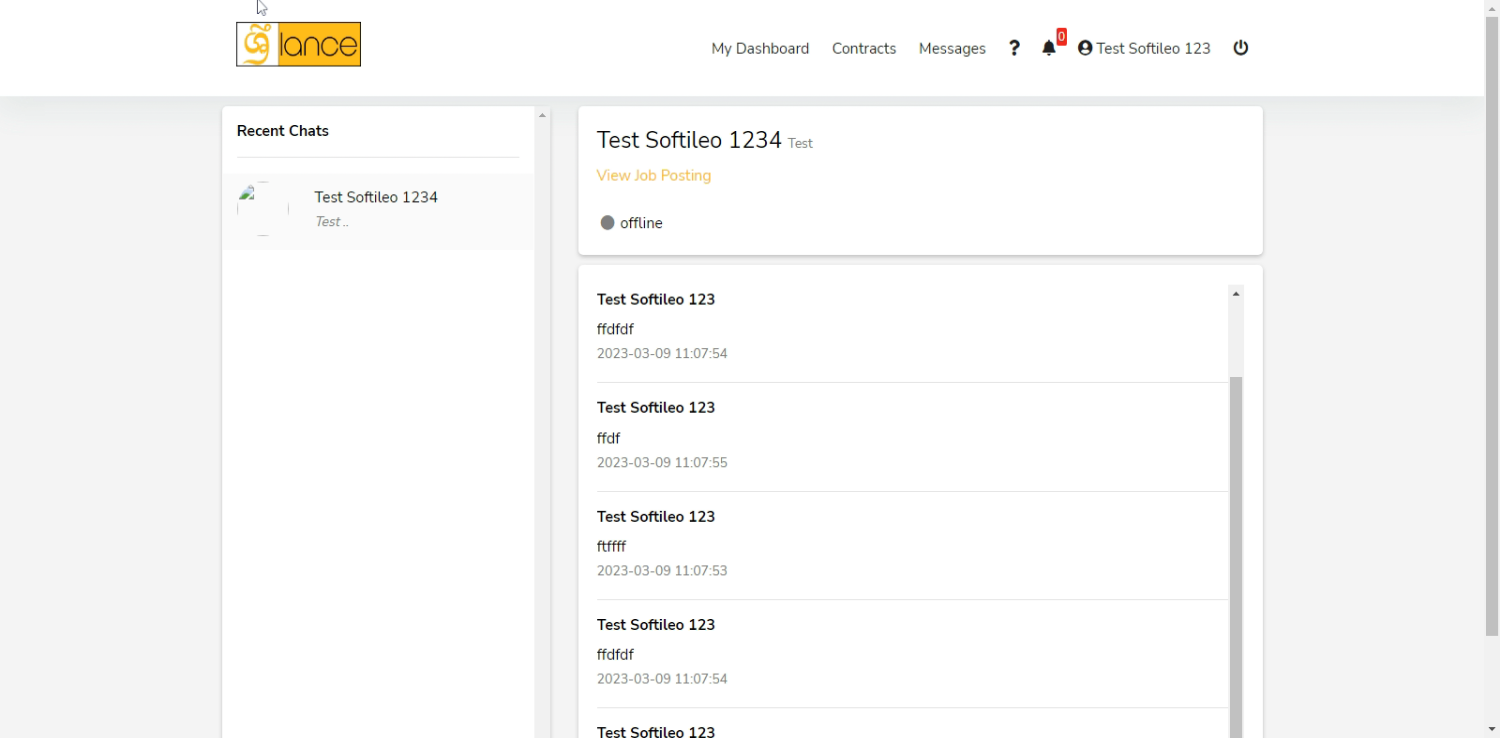The image size is (1500, 738).
Task: Open Test Softileo 123 account menu
Action: click(1153, 48)
